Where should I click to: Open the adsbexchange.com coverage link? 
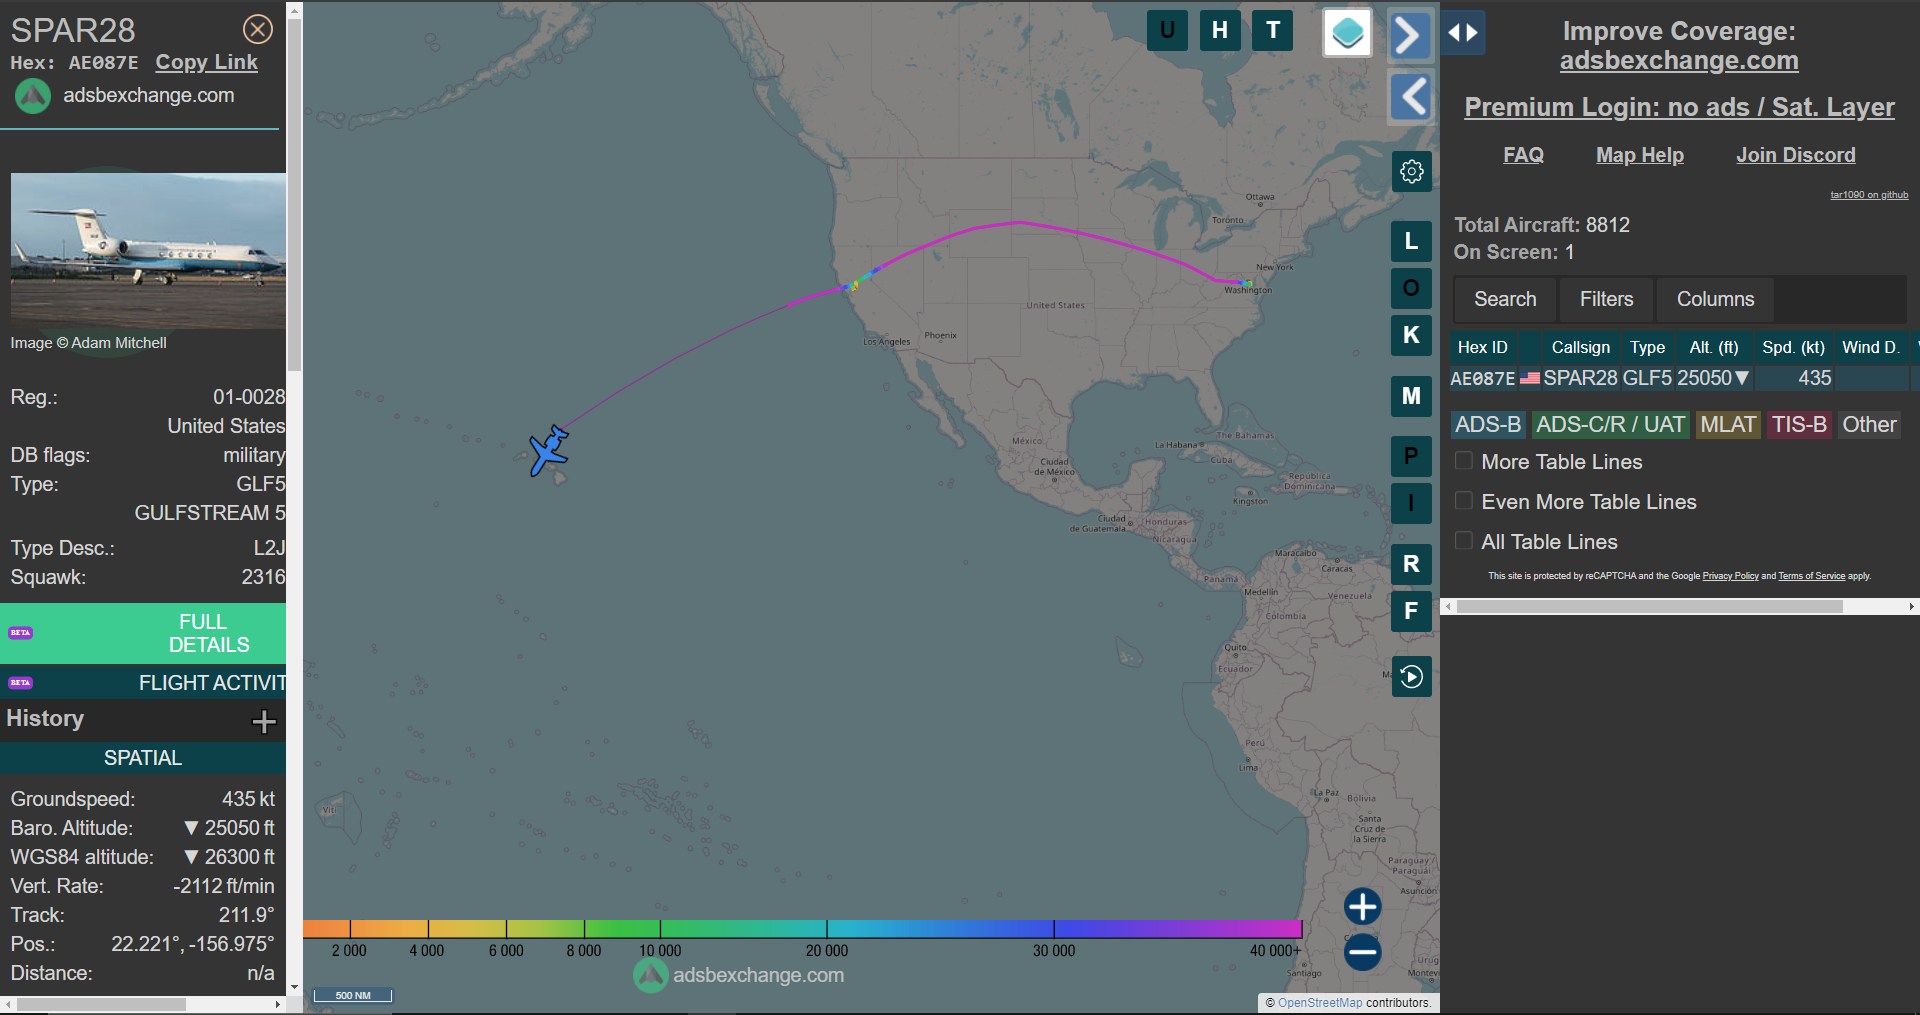(1679, 61)
